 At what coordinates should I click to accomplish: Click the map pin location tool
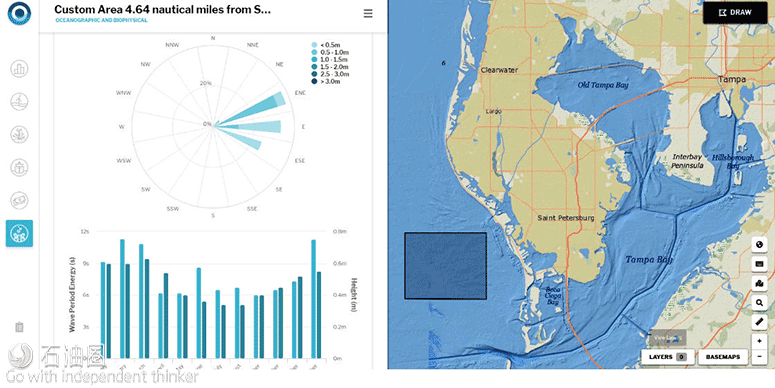[759, 283]
